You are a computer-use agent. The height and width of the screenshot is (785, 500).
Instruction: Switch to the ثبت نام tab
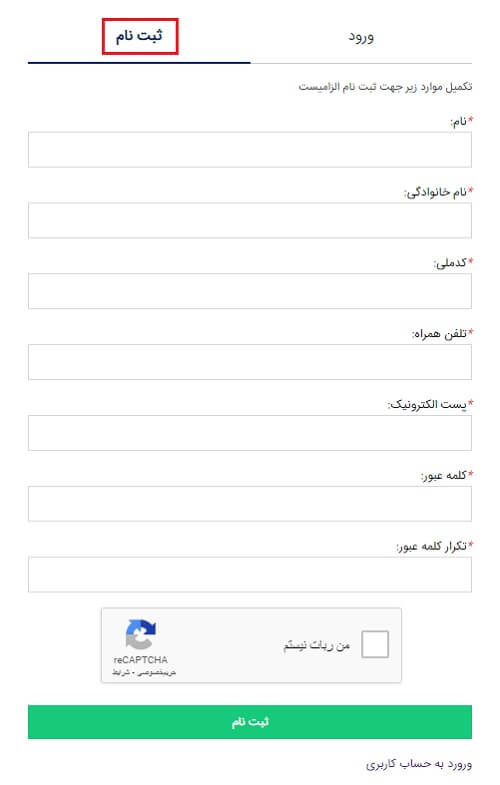pyautogui.click(x=139, y=37)
